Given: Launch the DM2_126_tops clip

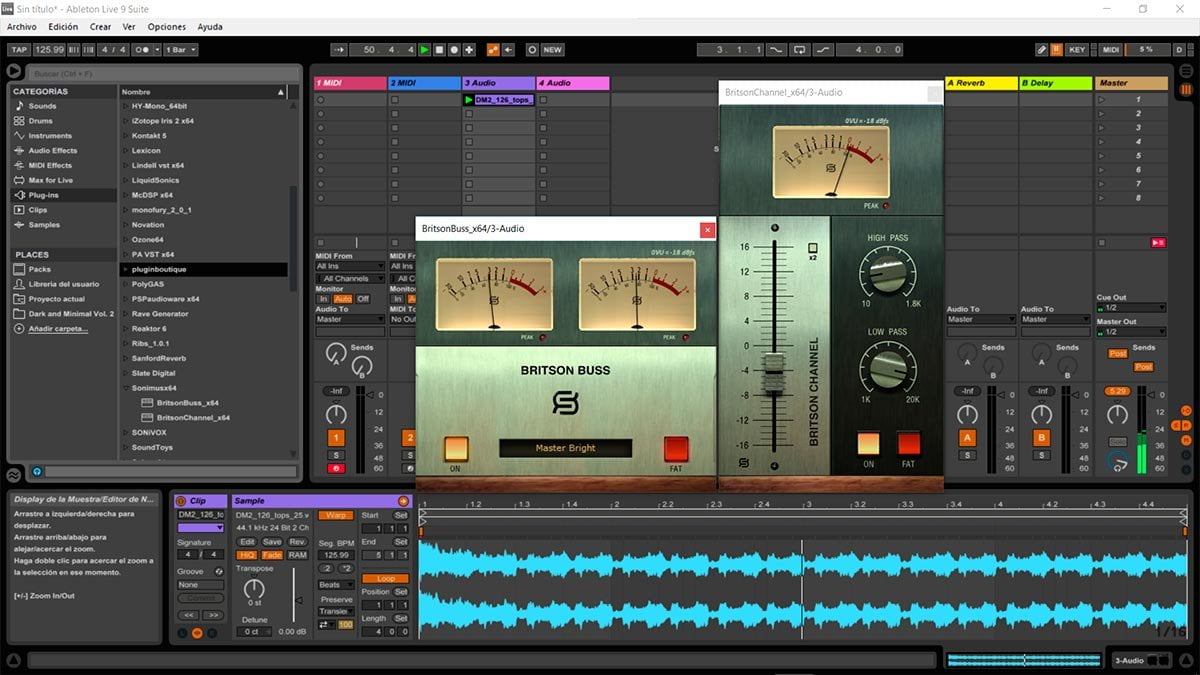Looking at the screenshot, I should (x=469, y=100).
